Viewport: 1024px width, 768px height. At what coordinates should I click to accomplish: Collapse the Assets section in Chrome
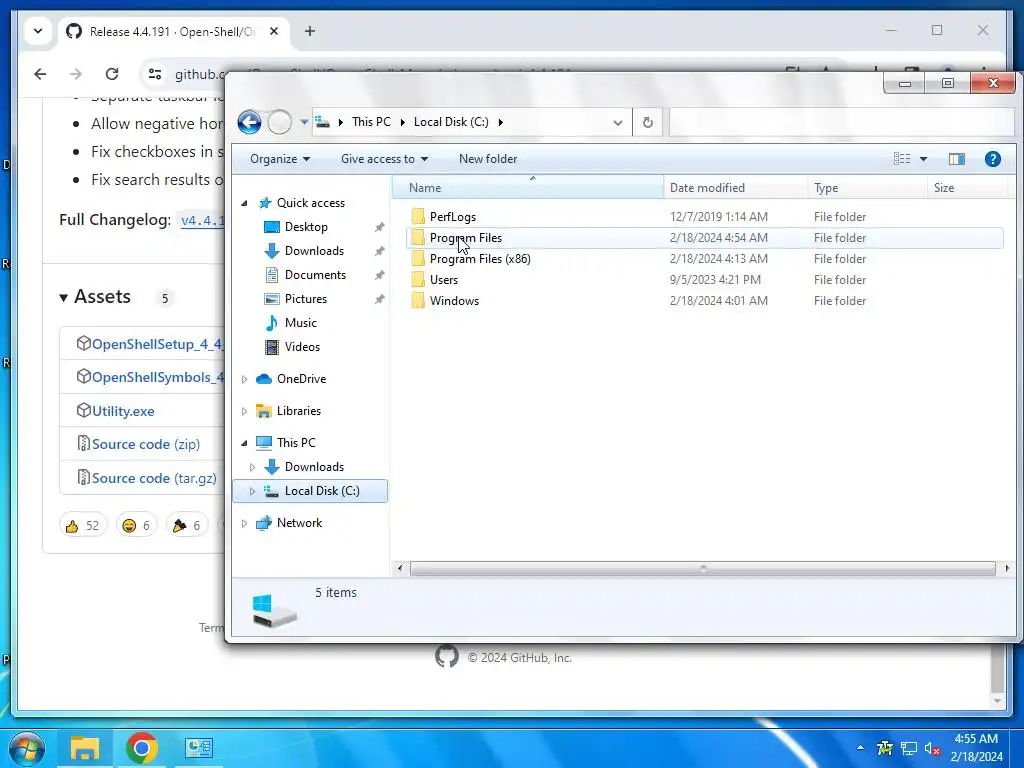(x=95, y=296)
